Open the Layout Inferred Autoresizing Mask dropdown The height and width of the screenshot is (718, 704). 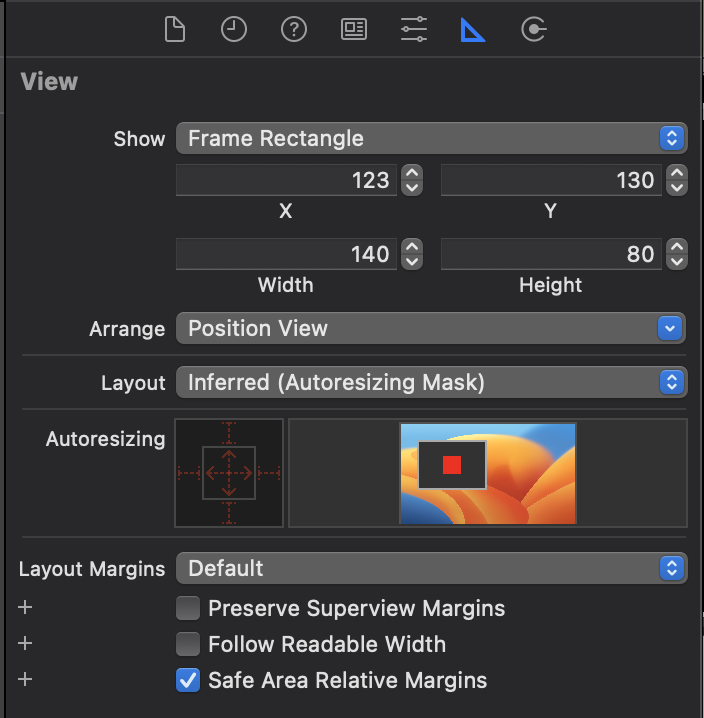(430, 382)
